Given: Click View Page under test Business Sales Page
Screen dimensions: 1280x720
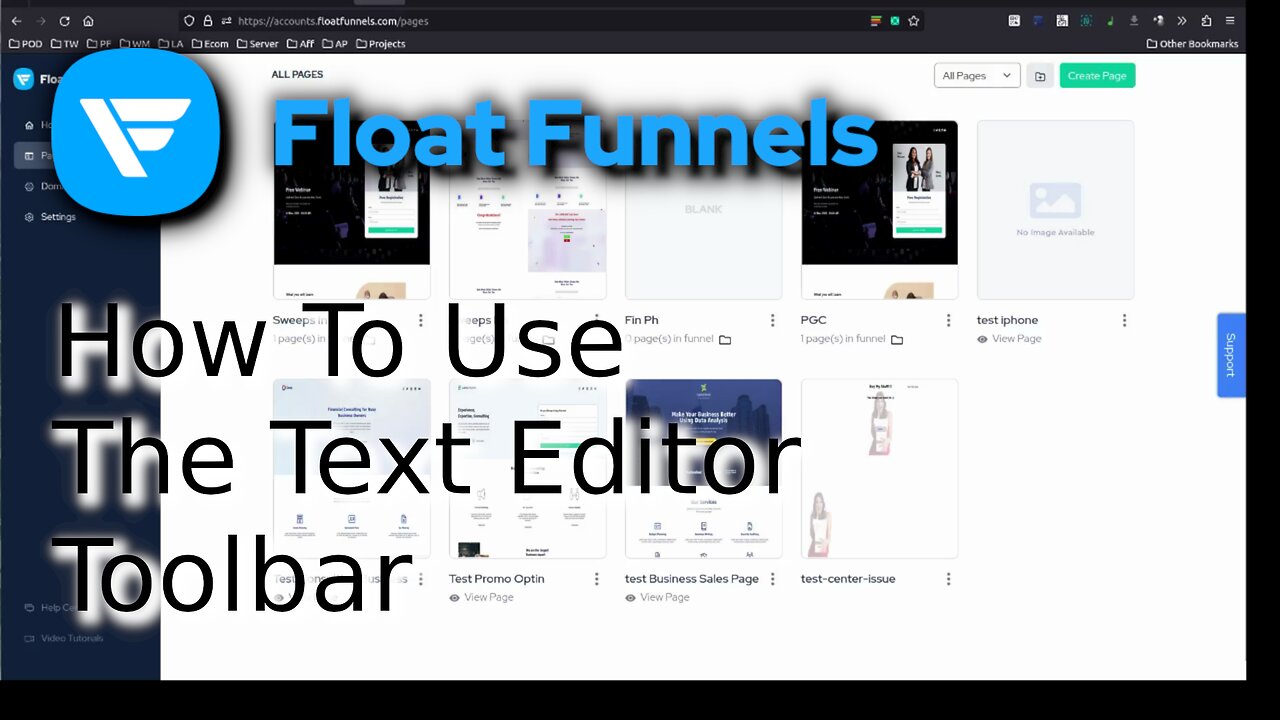Looking at the screenshot, I should tap(657, 597).
